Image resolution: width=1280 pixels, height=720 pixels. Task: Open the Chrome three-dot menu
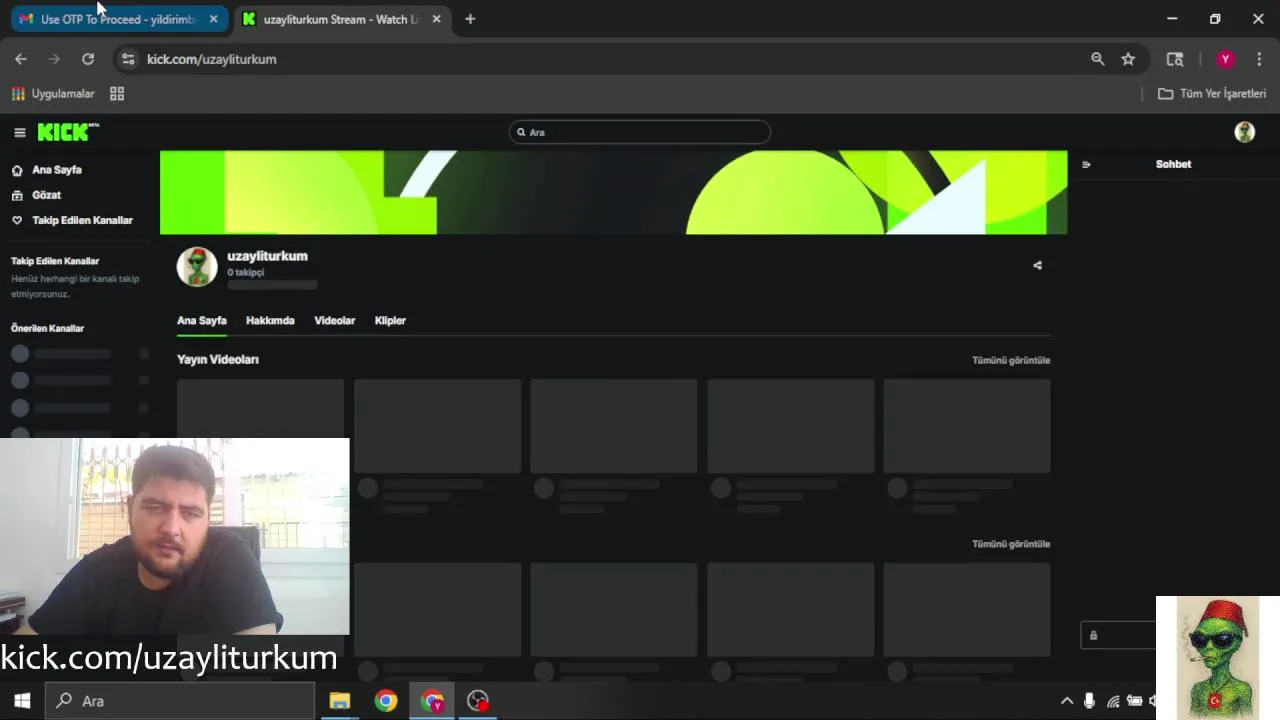point(1259,59)
